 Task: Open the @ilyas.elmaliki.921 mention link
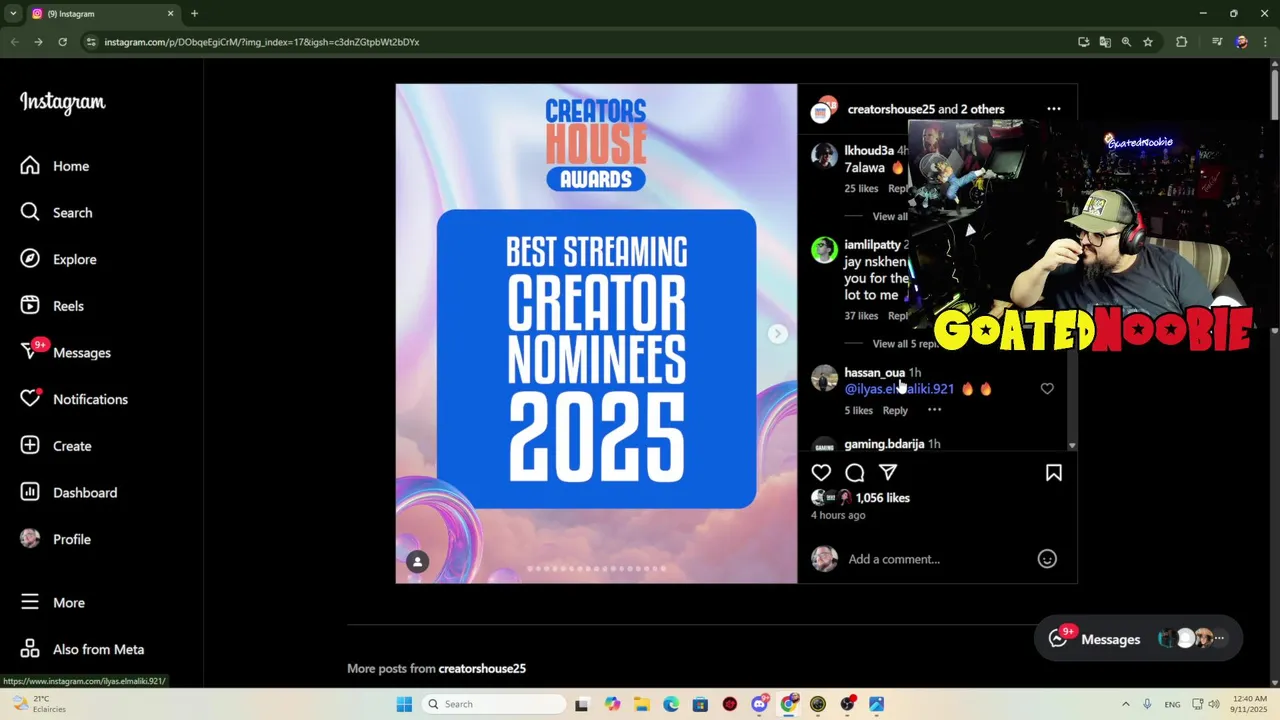tap(899, 389)
